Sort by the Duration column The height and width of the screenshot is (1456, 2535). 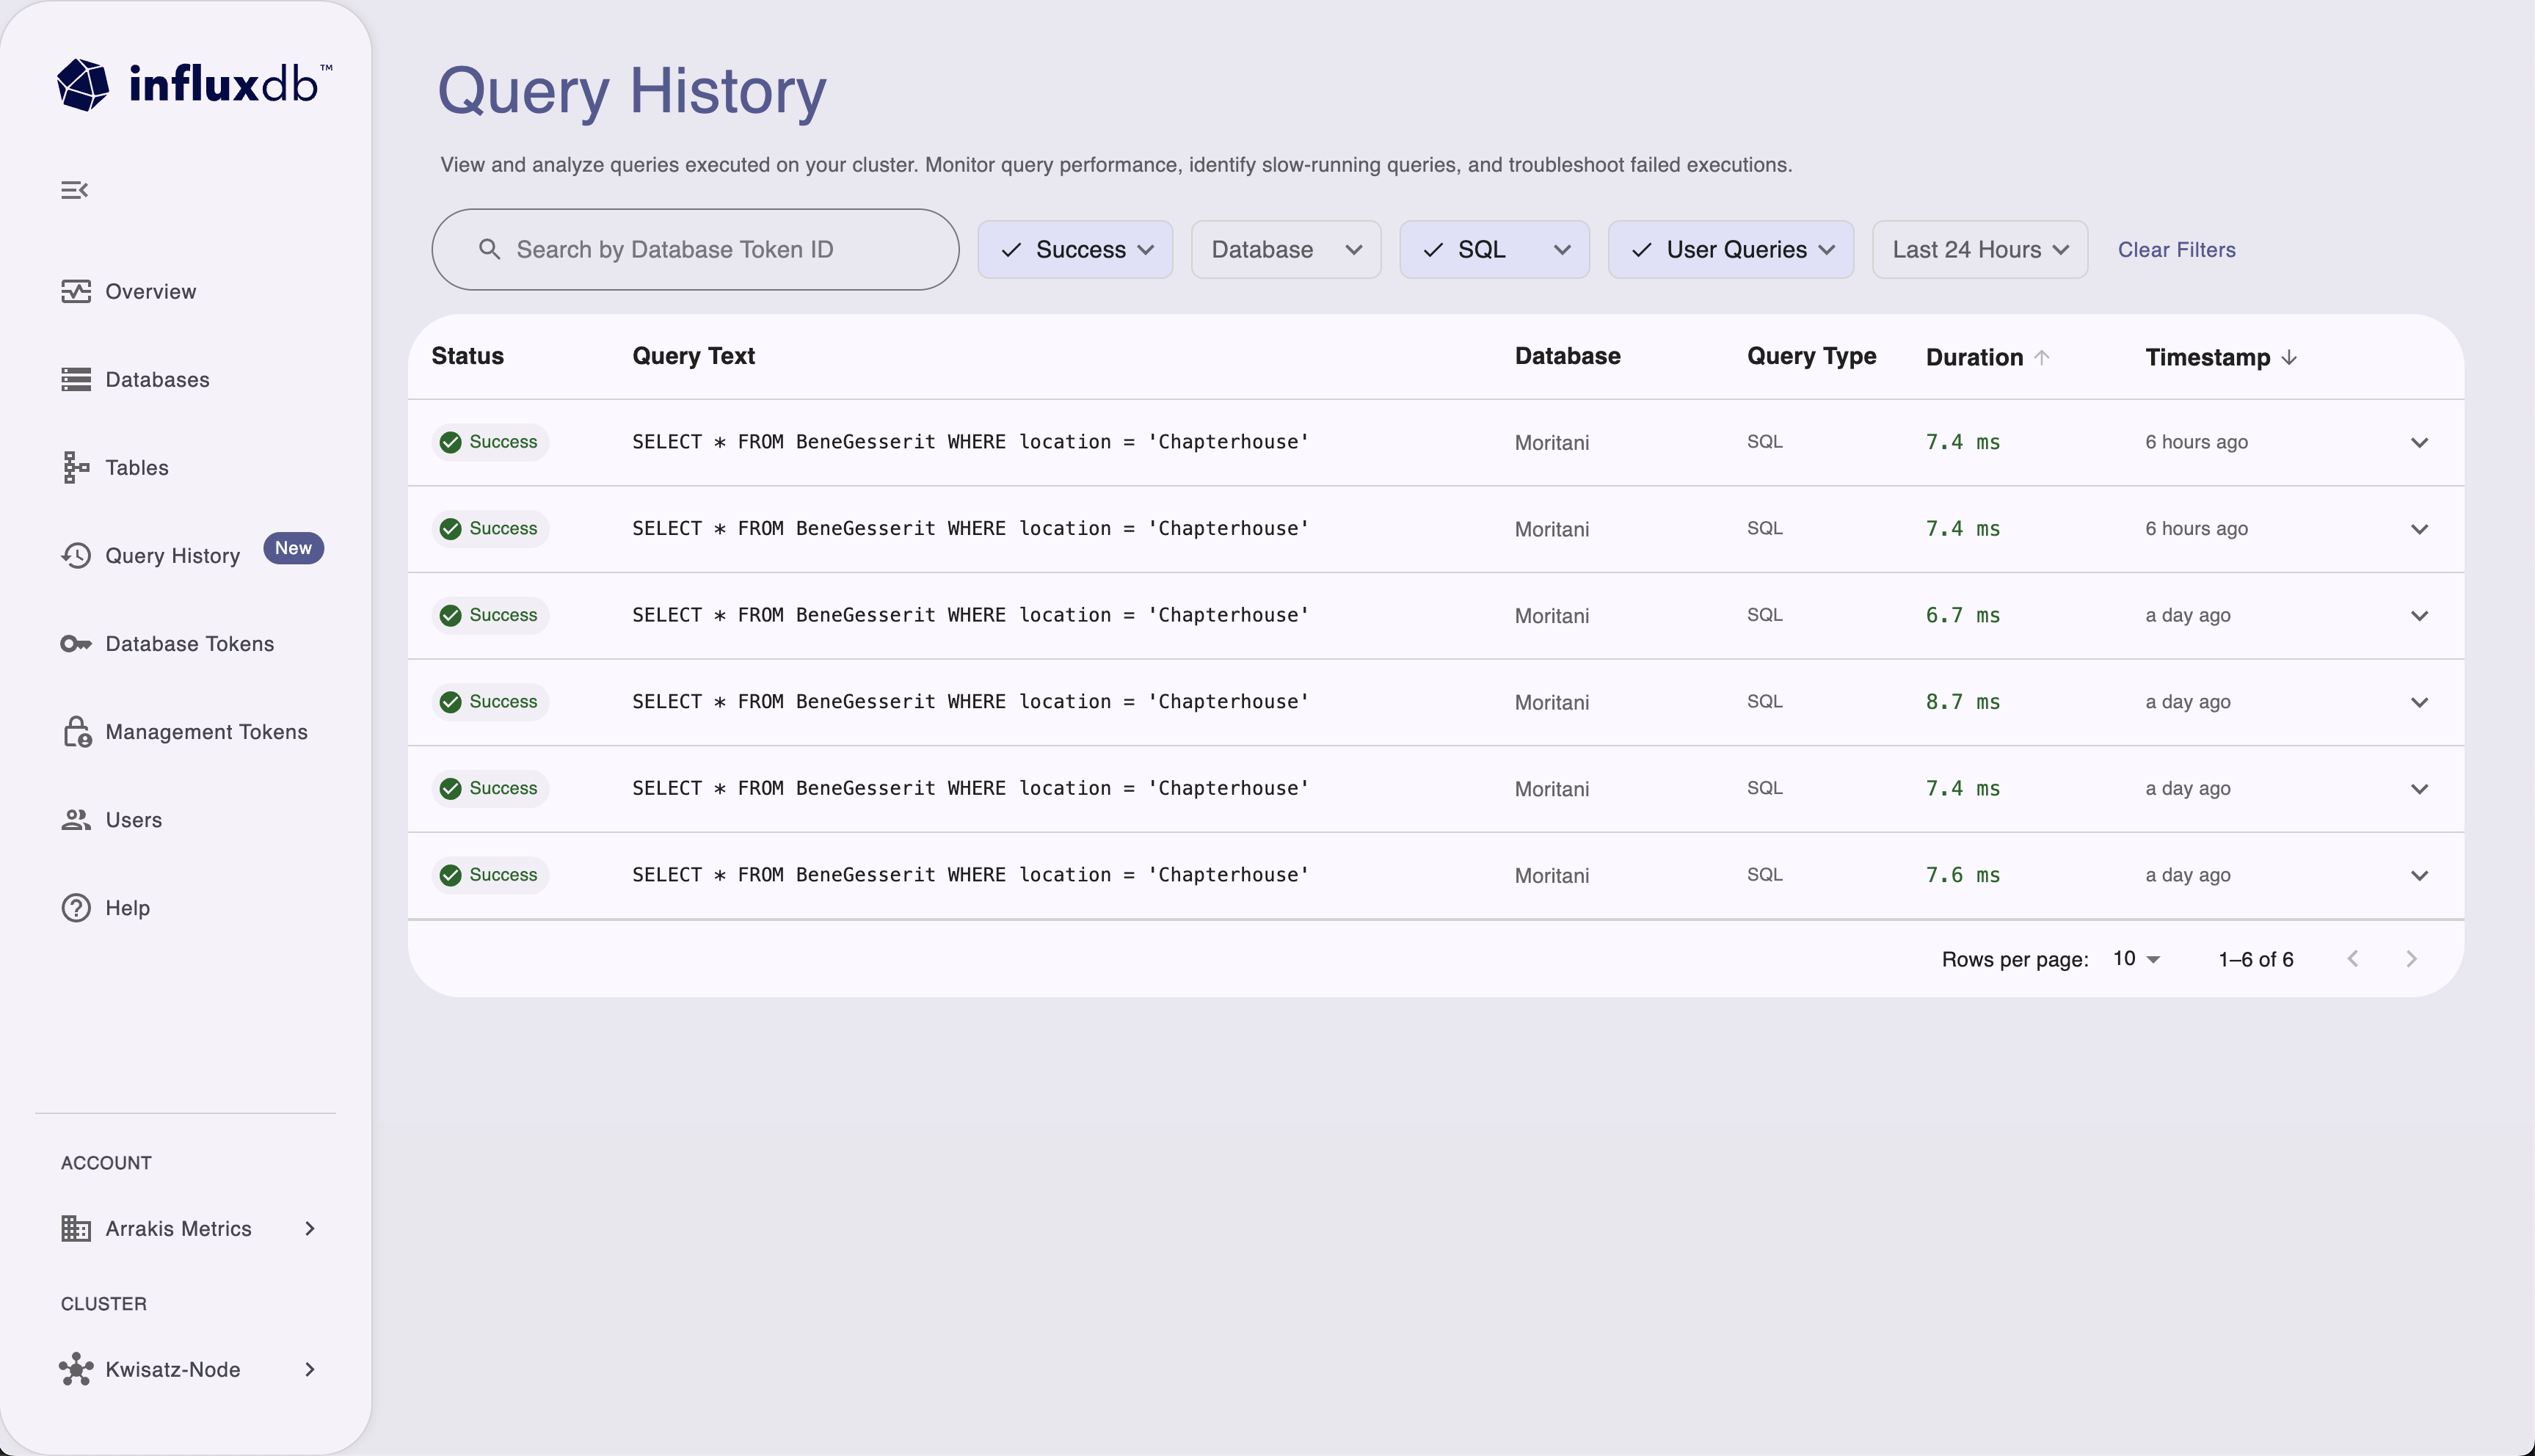click(x=1986, y=356)
